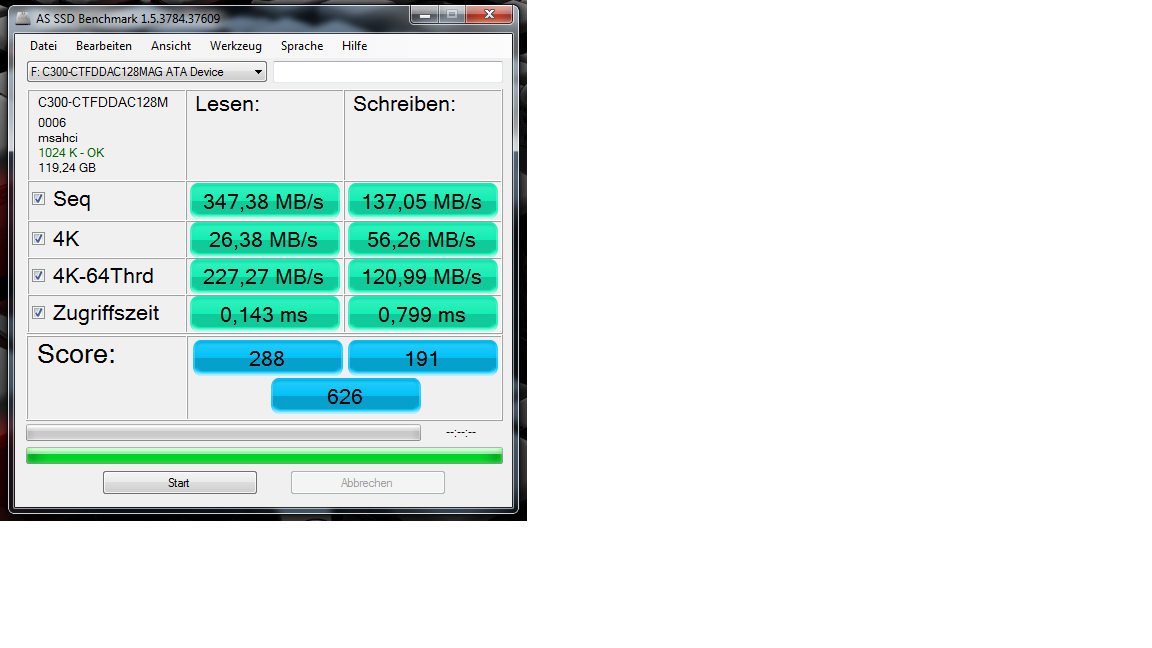Click the empty text field beside drive selector
This screenshot has width=1152, height=648.
point(388,72)
